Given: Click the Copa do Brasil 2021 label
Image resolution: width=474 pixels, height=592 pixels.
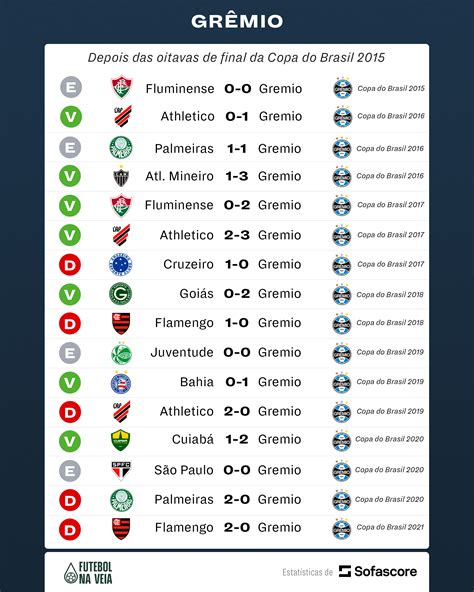Looking at the screenshot, I should click(390, 527).
